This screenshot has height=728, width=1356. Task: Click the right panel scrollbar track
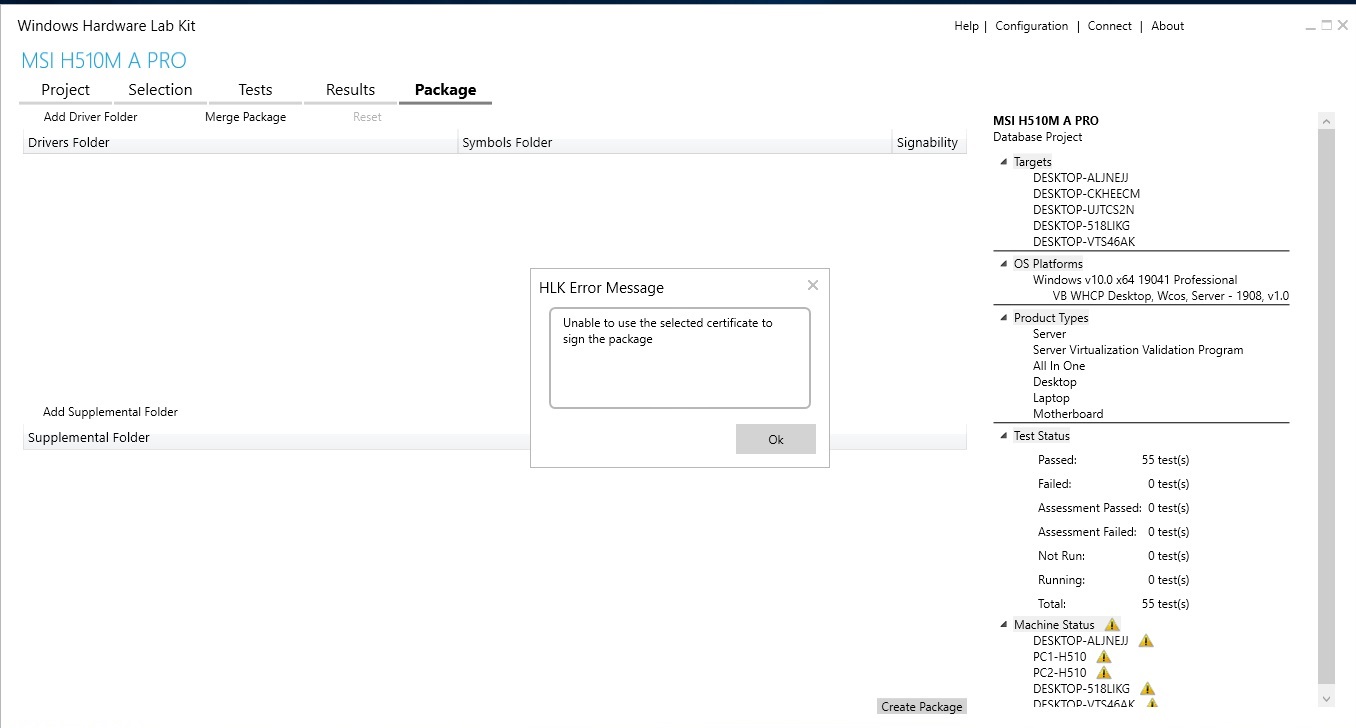click(x=1326, y=400)
